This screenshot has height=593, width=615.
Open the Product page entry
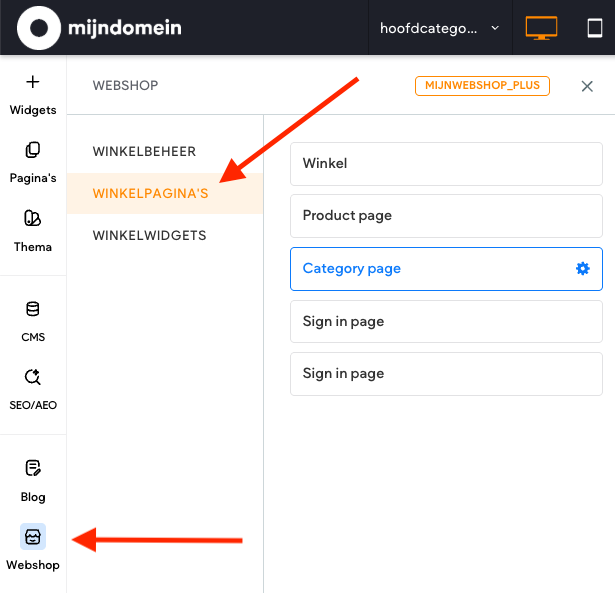[x=446, y=216]
